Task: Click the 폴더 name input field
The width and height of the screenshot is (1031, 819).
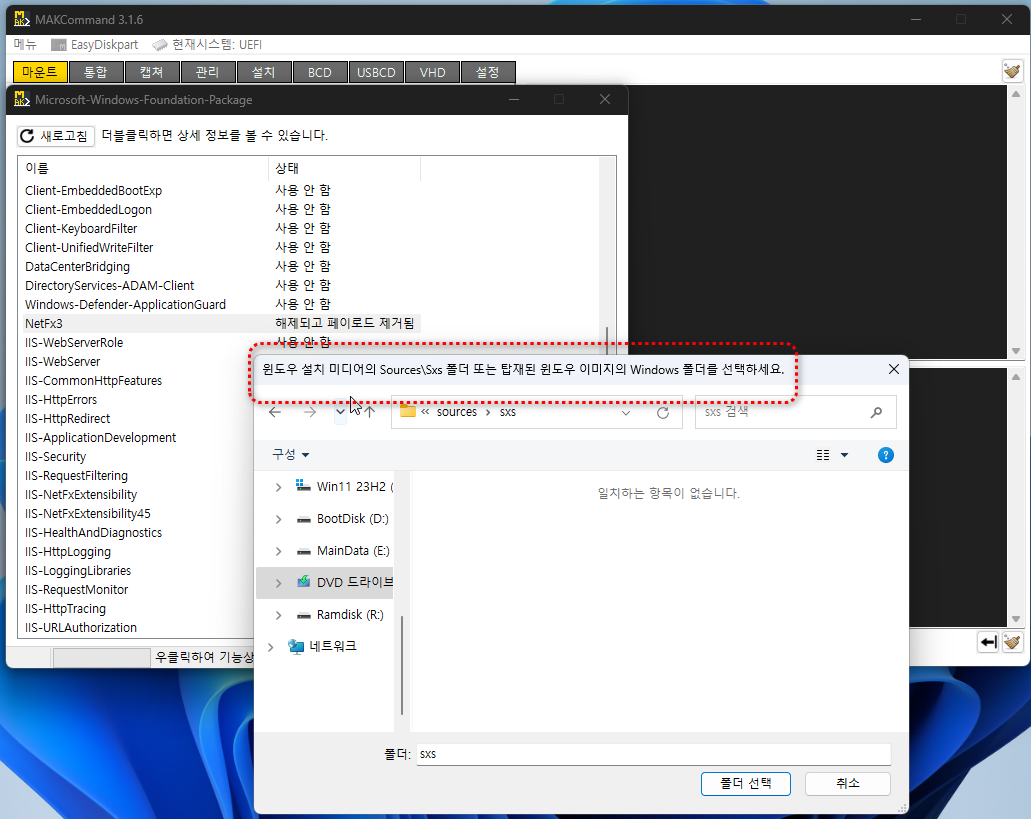Action: pyautogui.click(x=654, y=754)
